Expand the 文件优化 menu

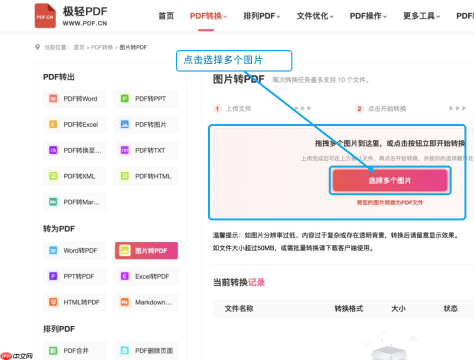pos(315,16)
